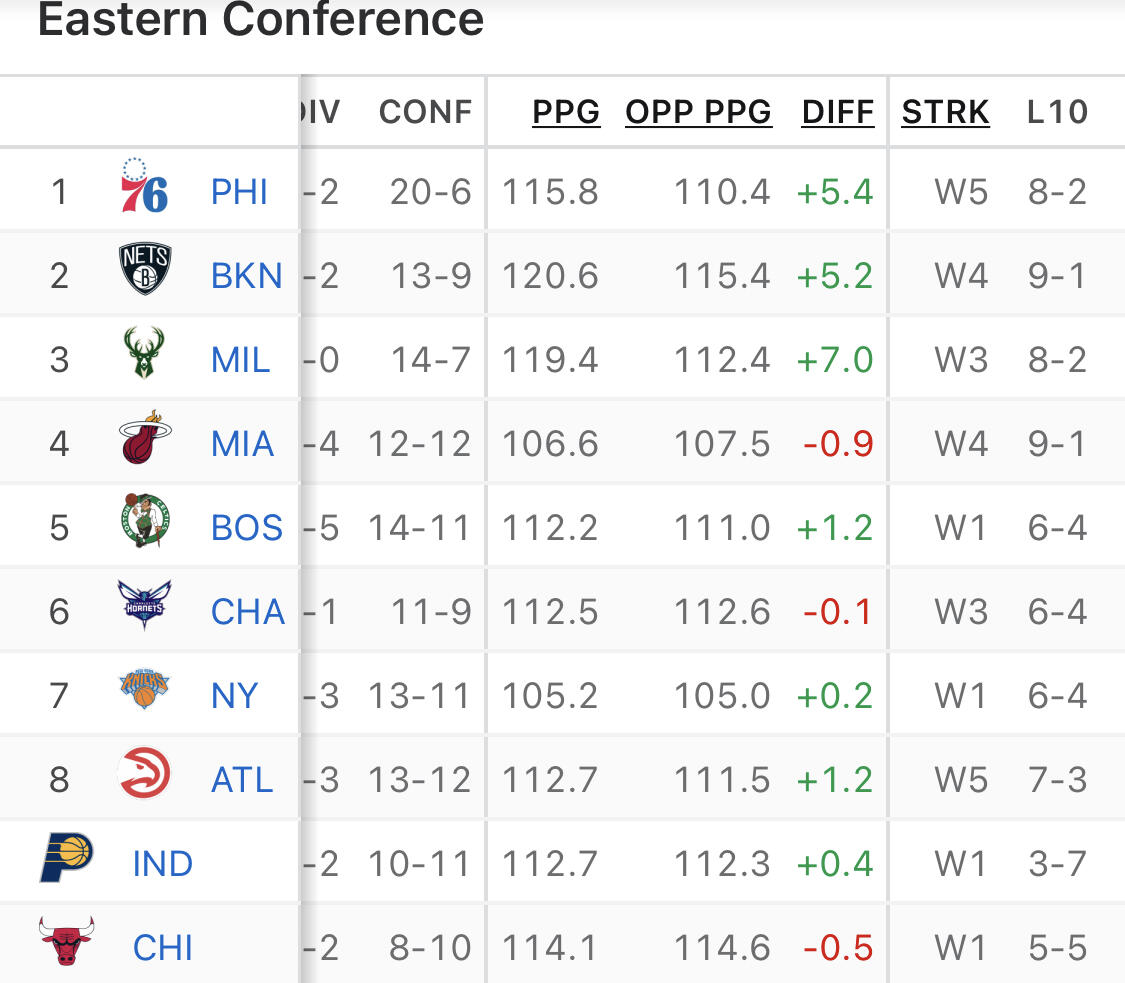Sort table by STRK header
1125x983 pixels.
(x=945, y=112)
